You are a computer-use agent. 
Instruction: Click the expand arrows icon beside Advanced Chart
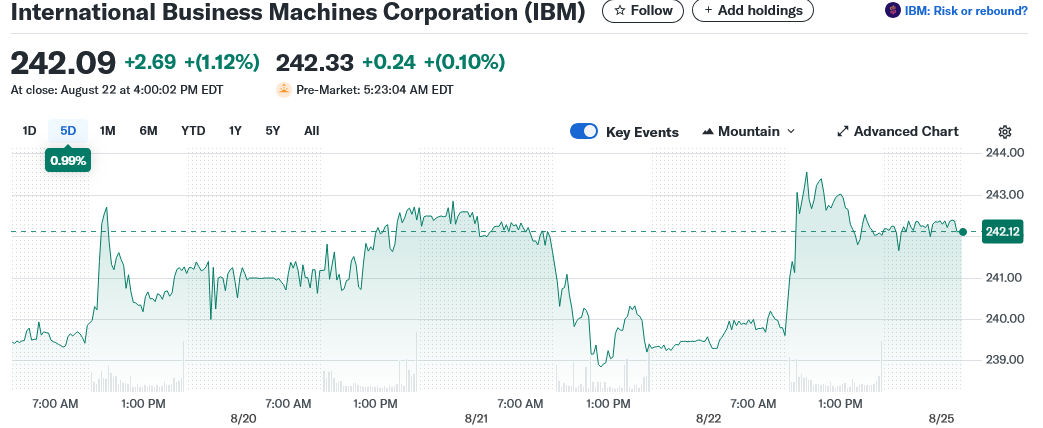click(x=843, y=131)
